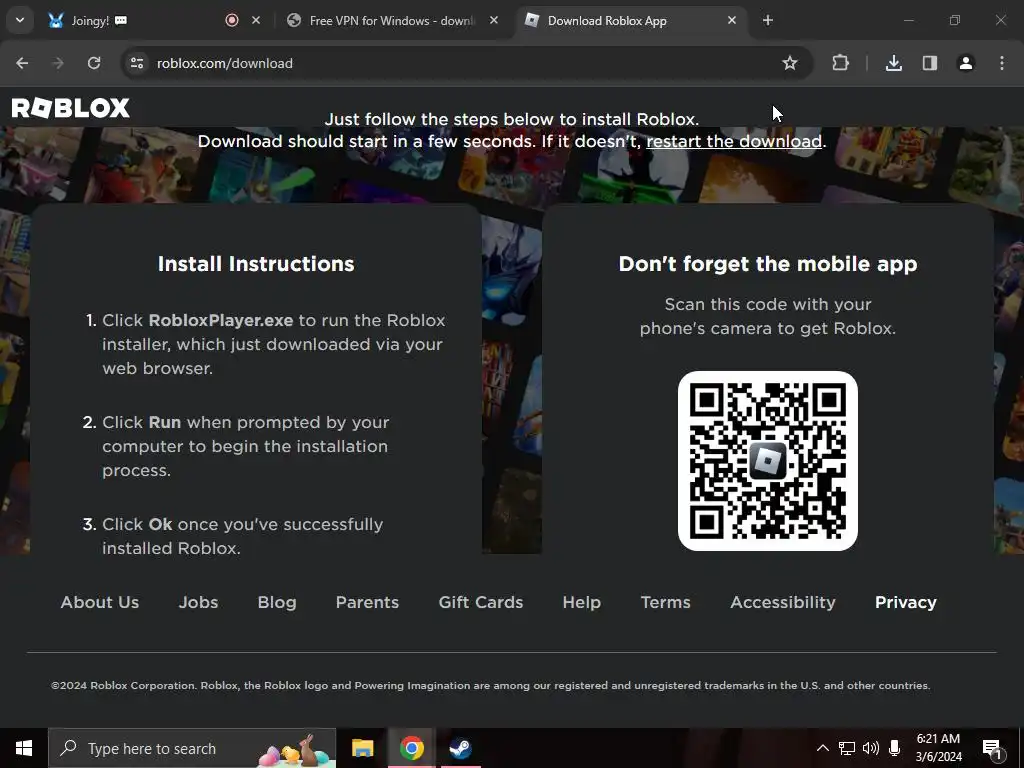Open Jobs footer link
1024x768 pixels.
199,602
